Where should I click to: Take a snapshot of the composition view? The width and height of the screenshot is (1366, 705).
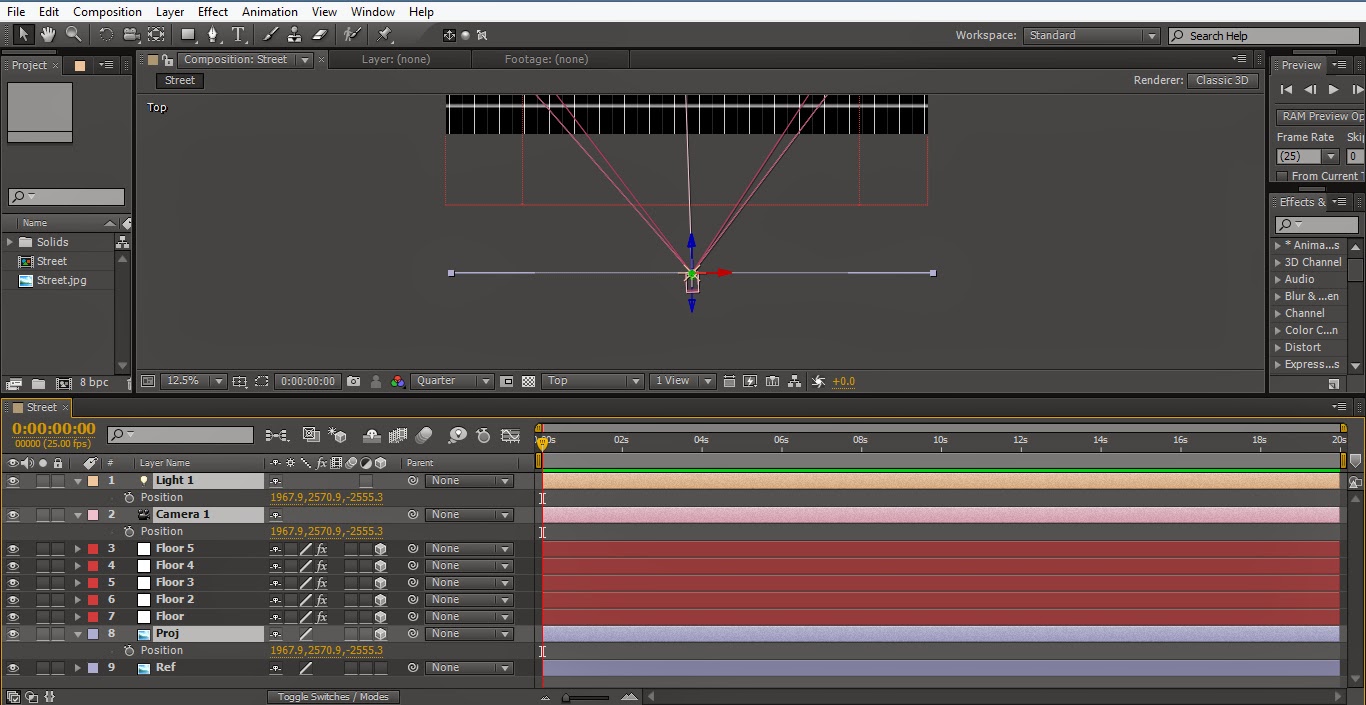(354, 381)
